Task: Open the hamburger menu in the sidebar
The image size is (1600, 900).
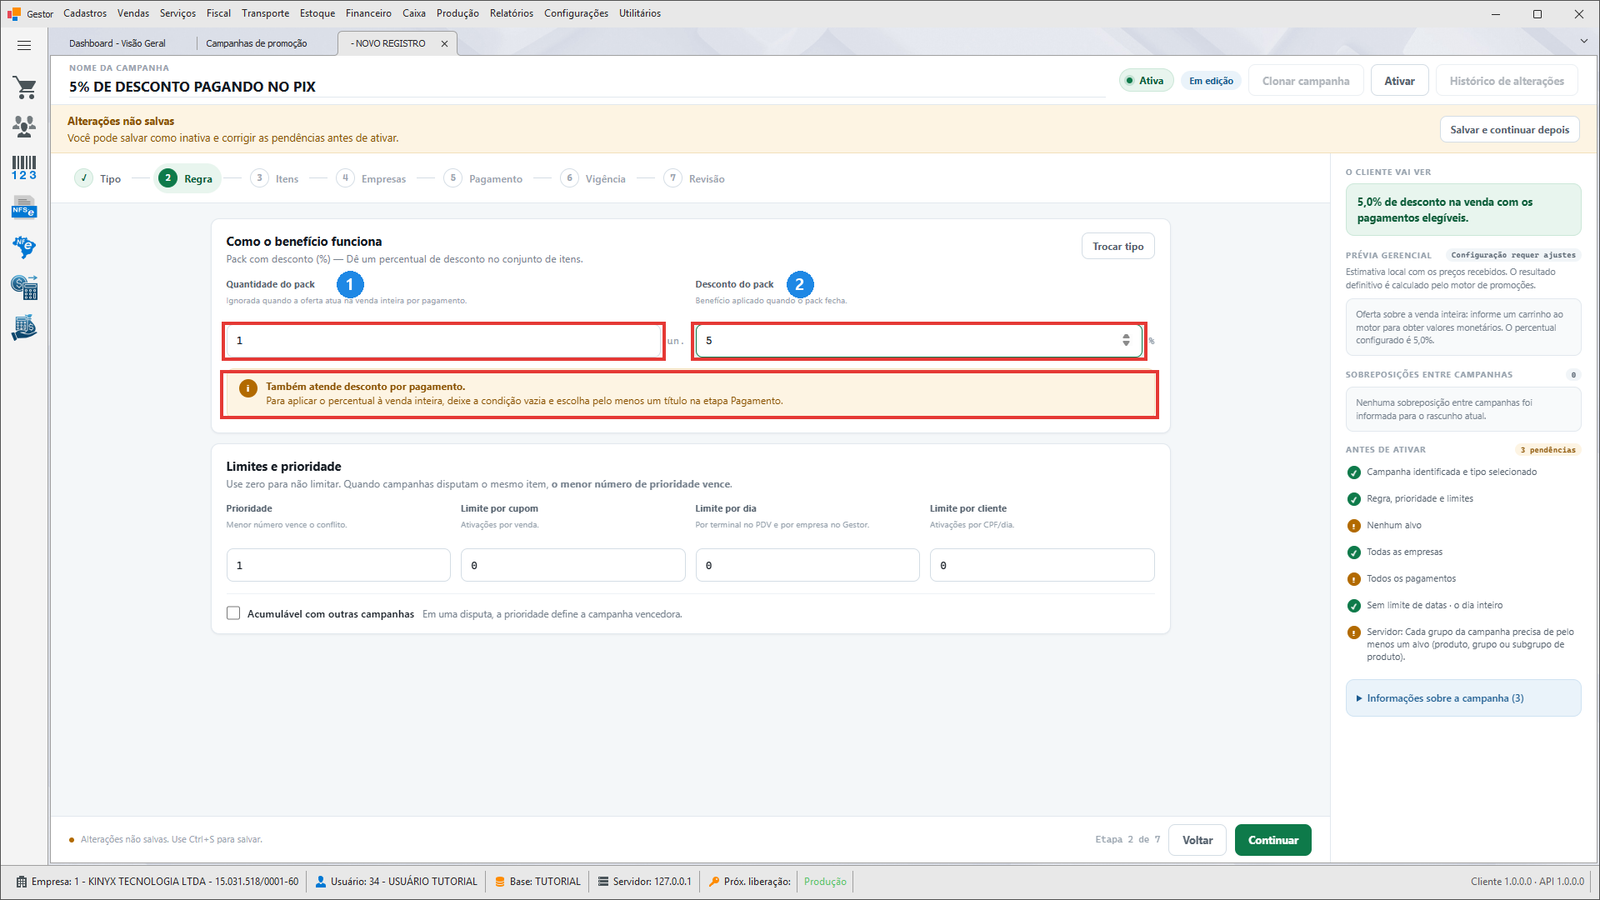Action: 24,45
